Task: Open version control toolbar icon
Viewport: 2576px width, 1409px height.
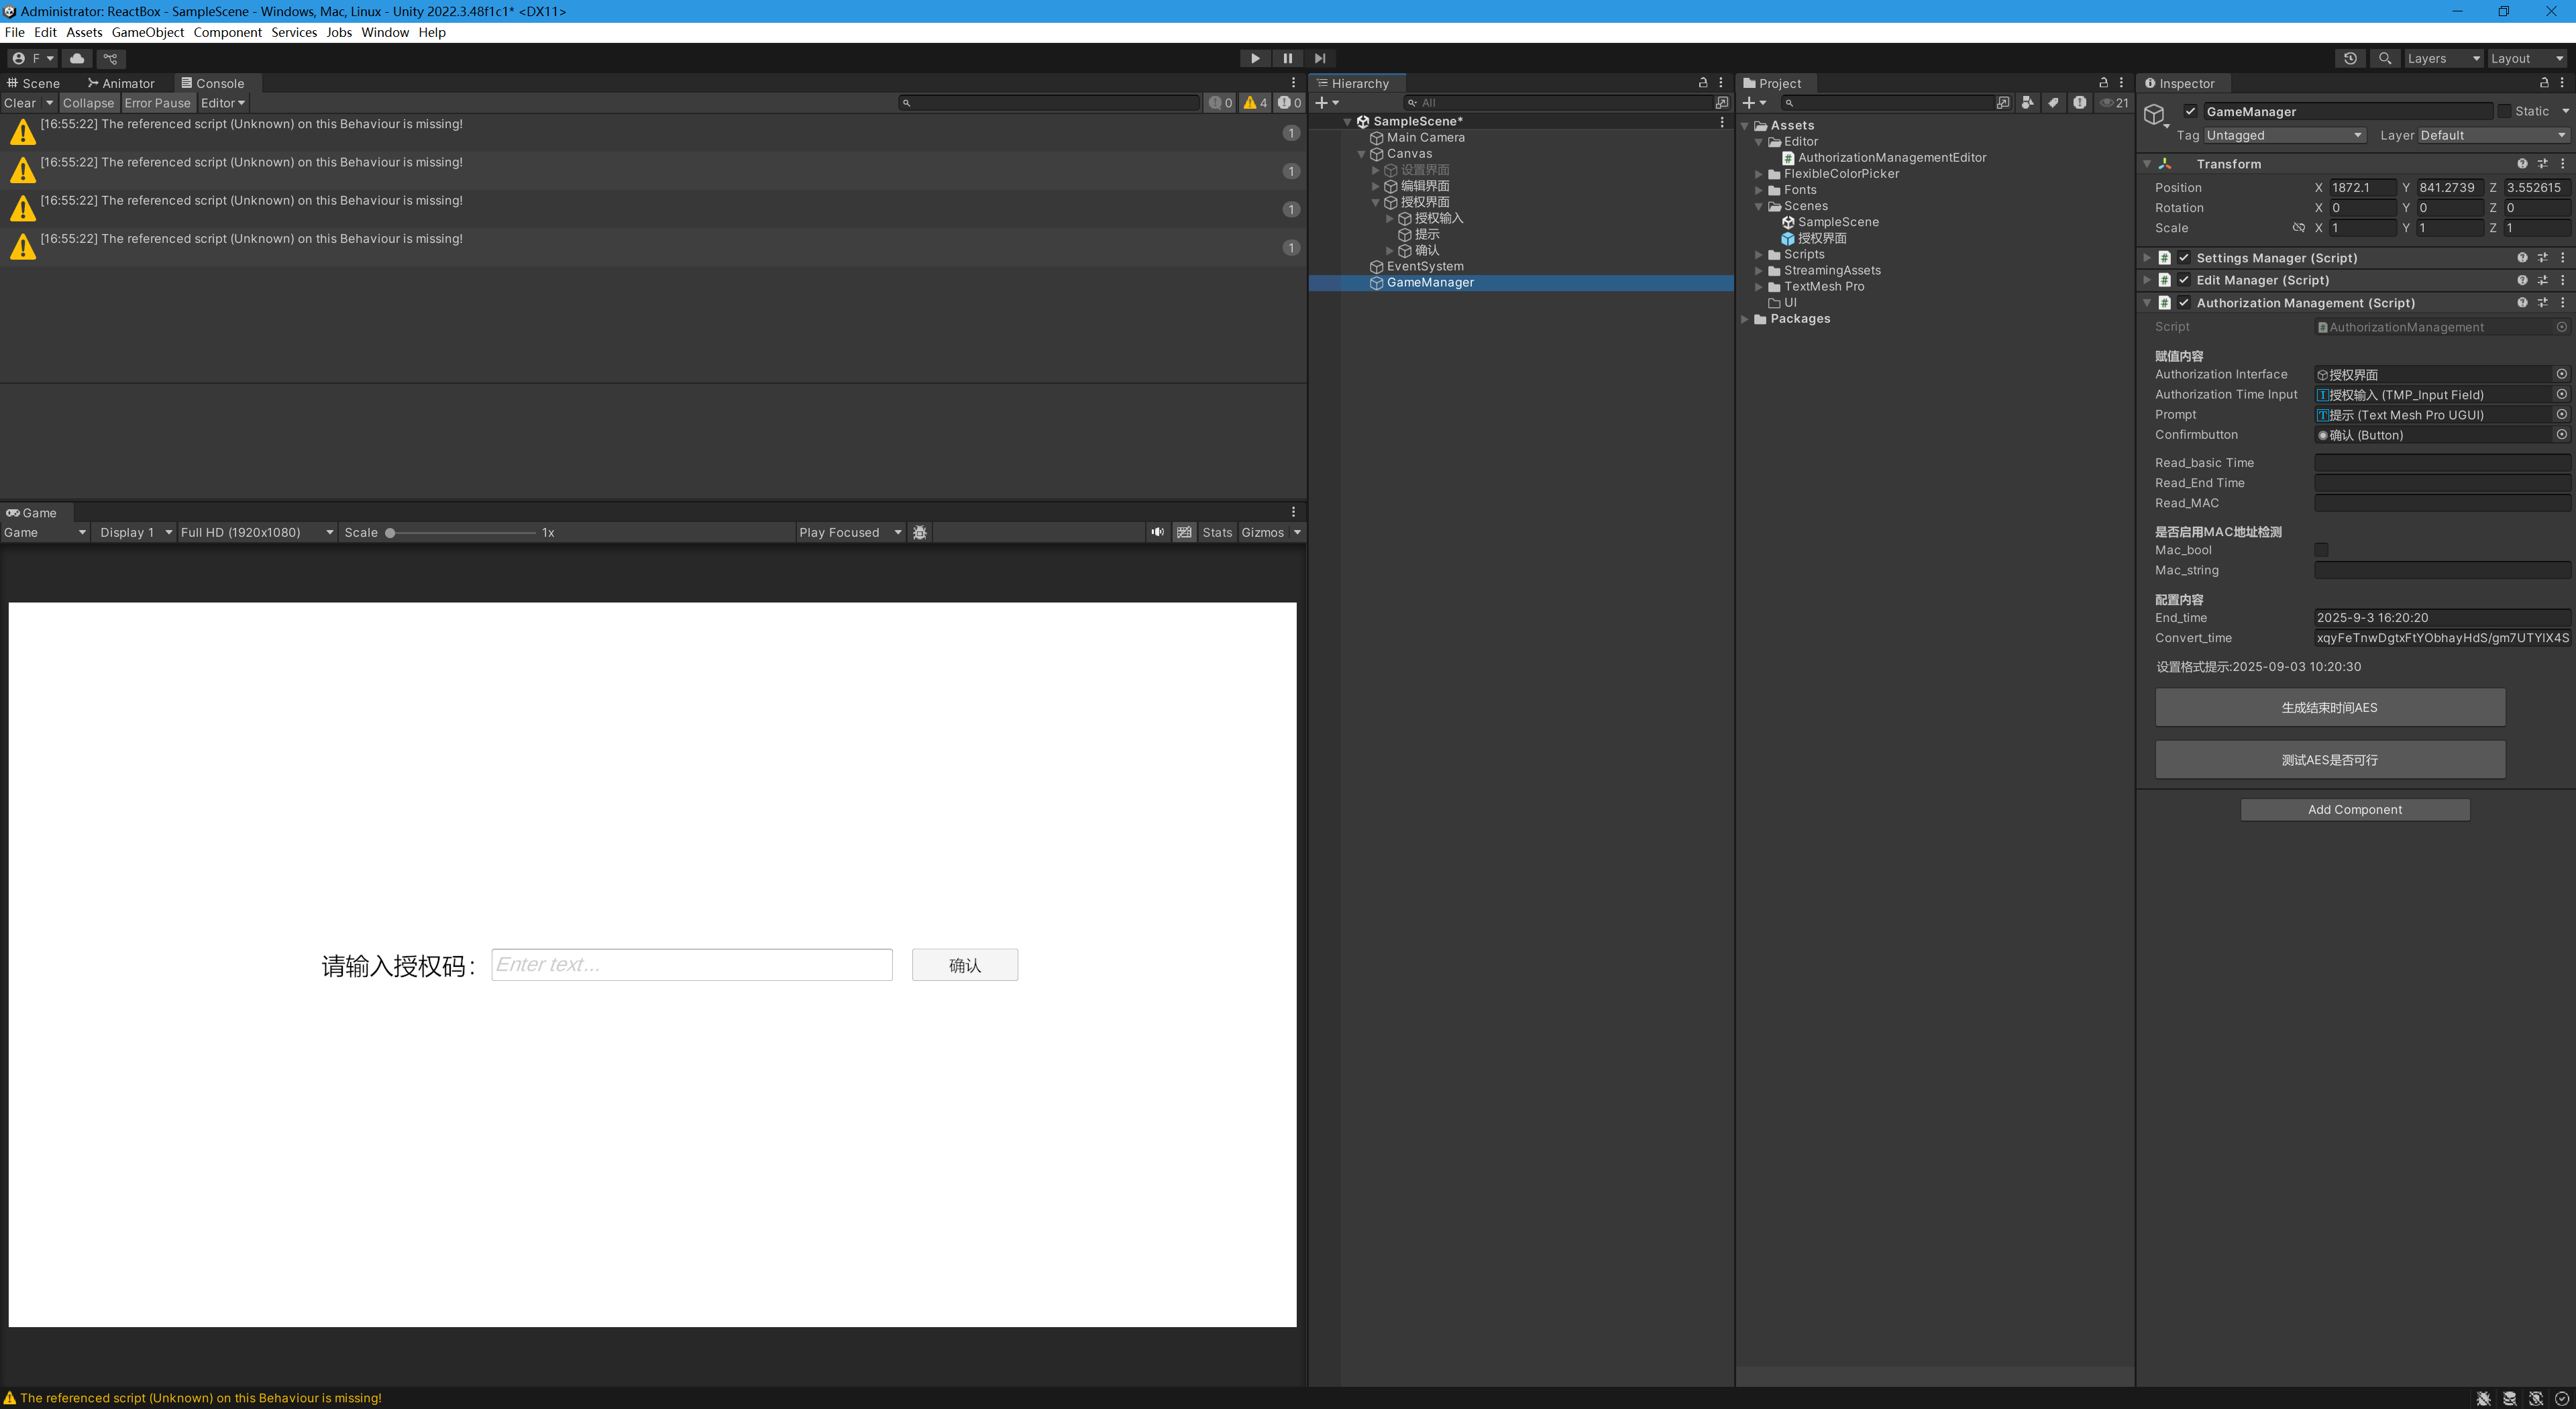Action: coord(111,58)
